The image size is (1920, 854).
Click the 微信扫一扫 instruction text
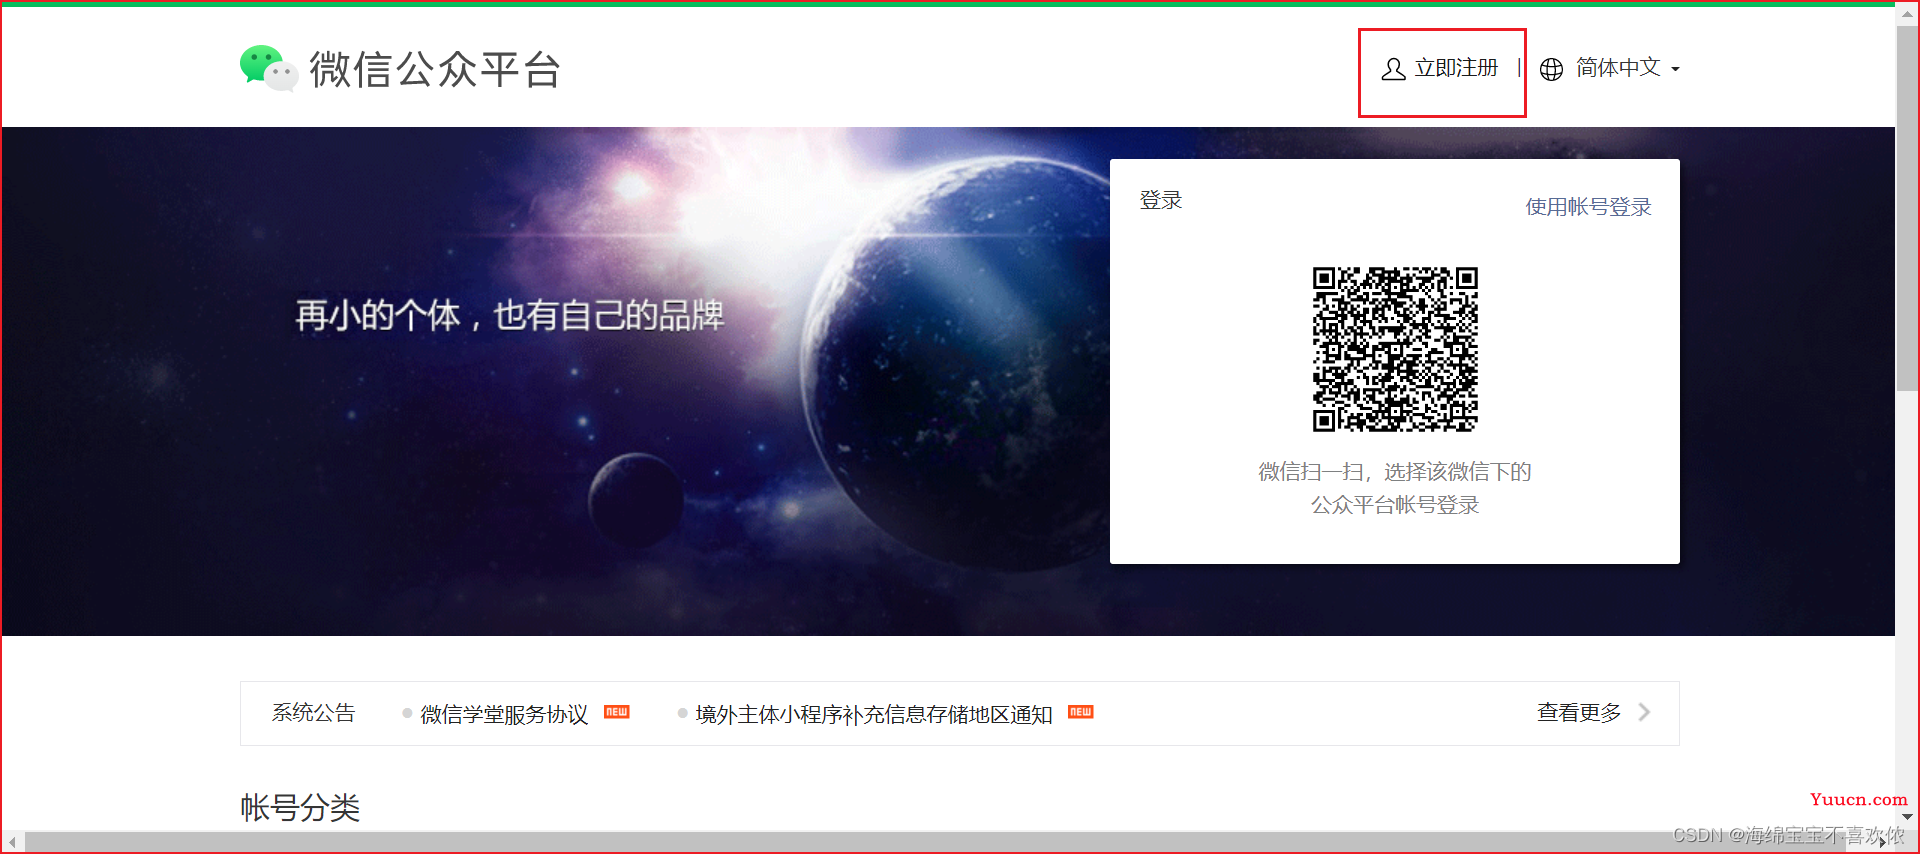pos(1395,488)
